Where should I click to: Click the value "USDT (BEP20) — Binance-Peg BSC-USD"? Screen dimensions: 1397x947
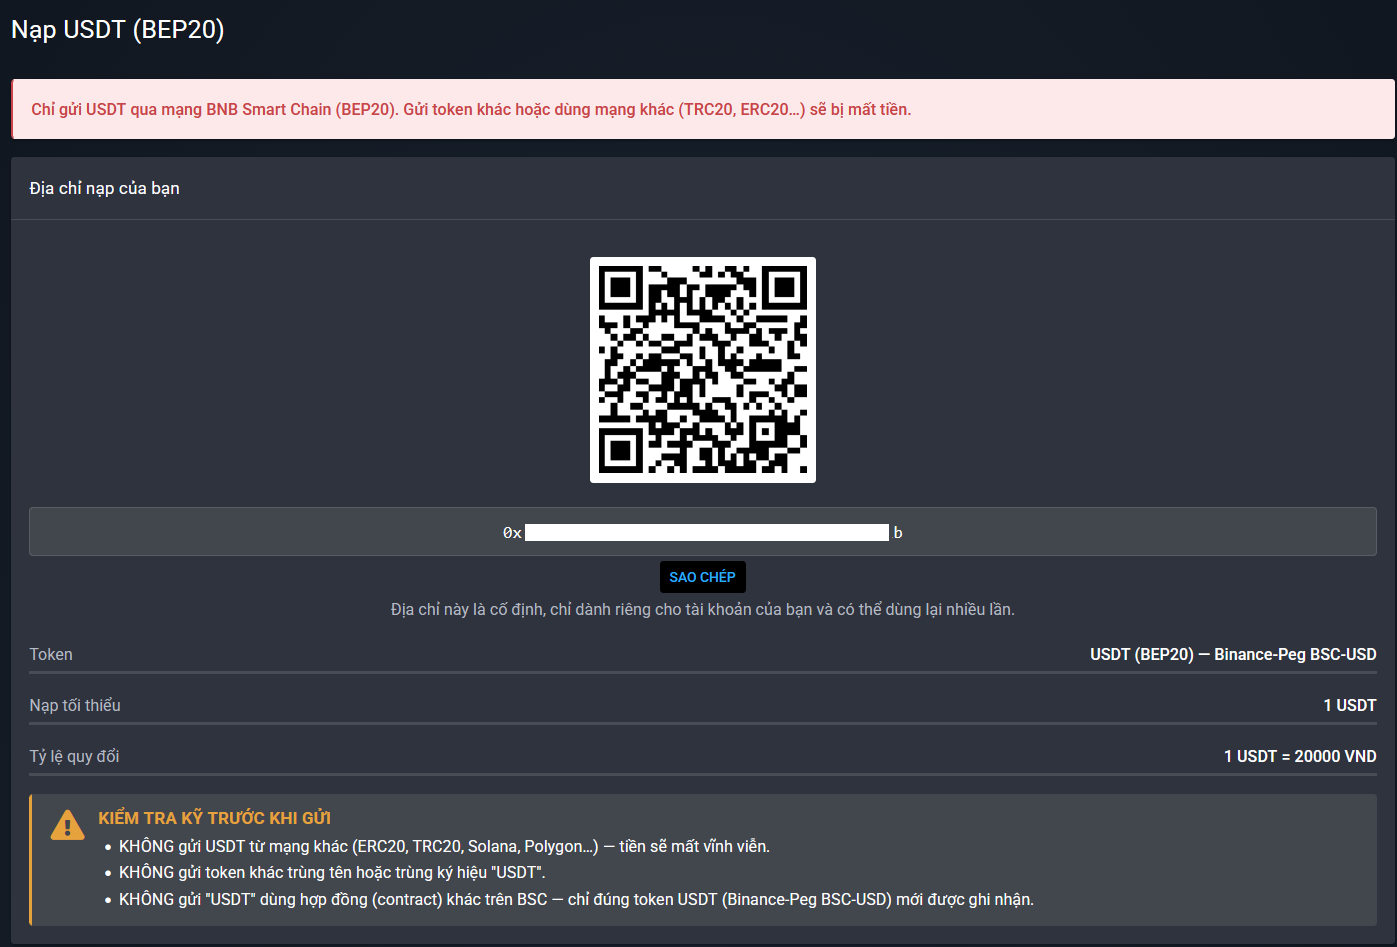point(1233,654)
